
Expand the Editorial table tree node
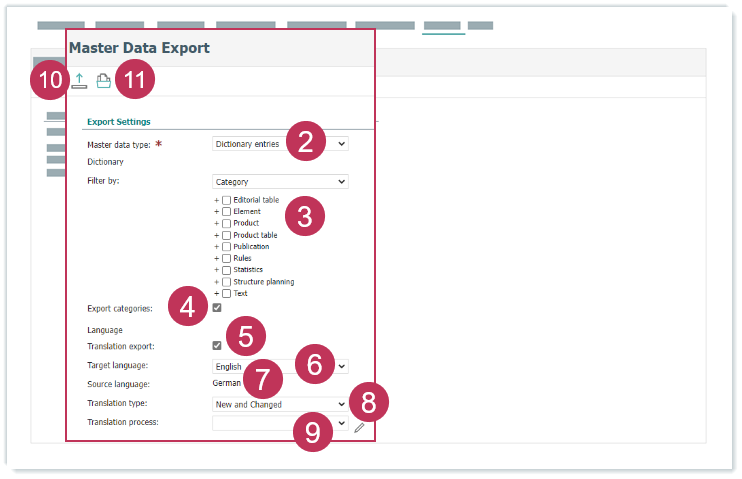click(216, 200)
